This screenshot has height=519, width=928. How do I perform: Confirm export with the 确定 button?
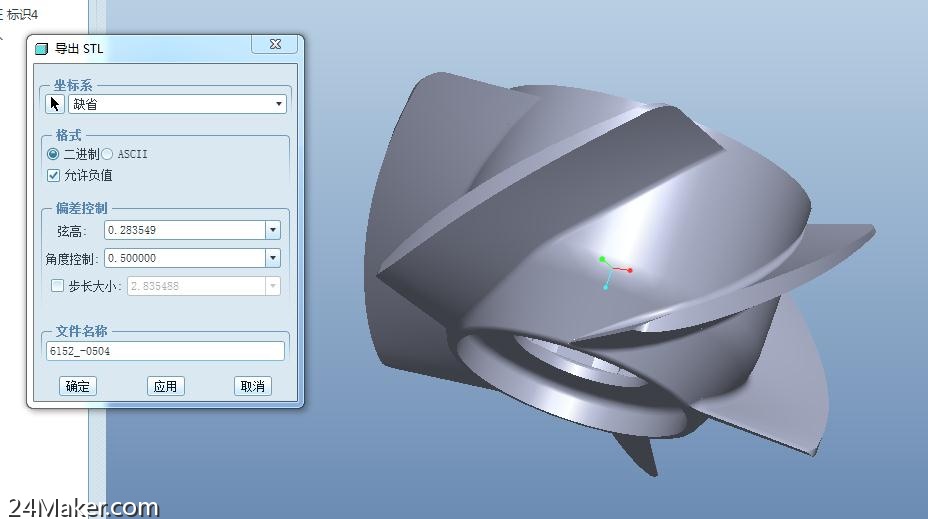pos(78,386)
